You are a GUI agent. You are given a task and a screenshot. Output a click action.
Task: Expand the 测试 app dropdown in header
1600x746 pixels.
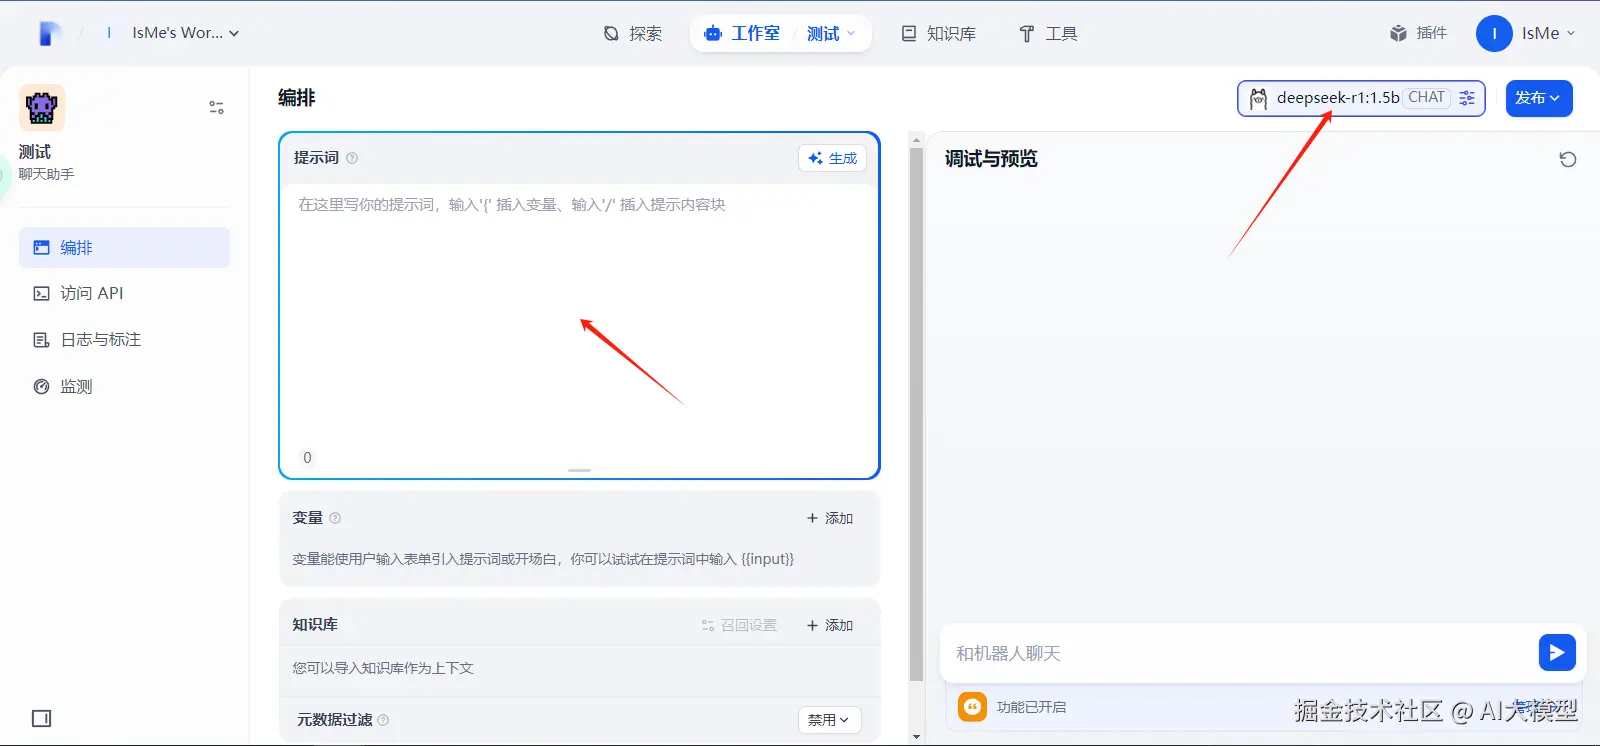[x=832, y=34]
